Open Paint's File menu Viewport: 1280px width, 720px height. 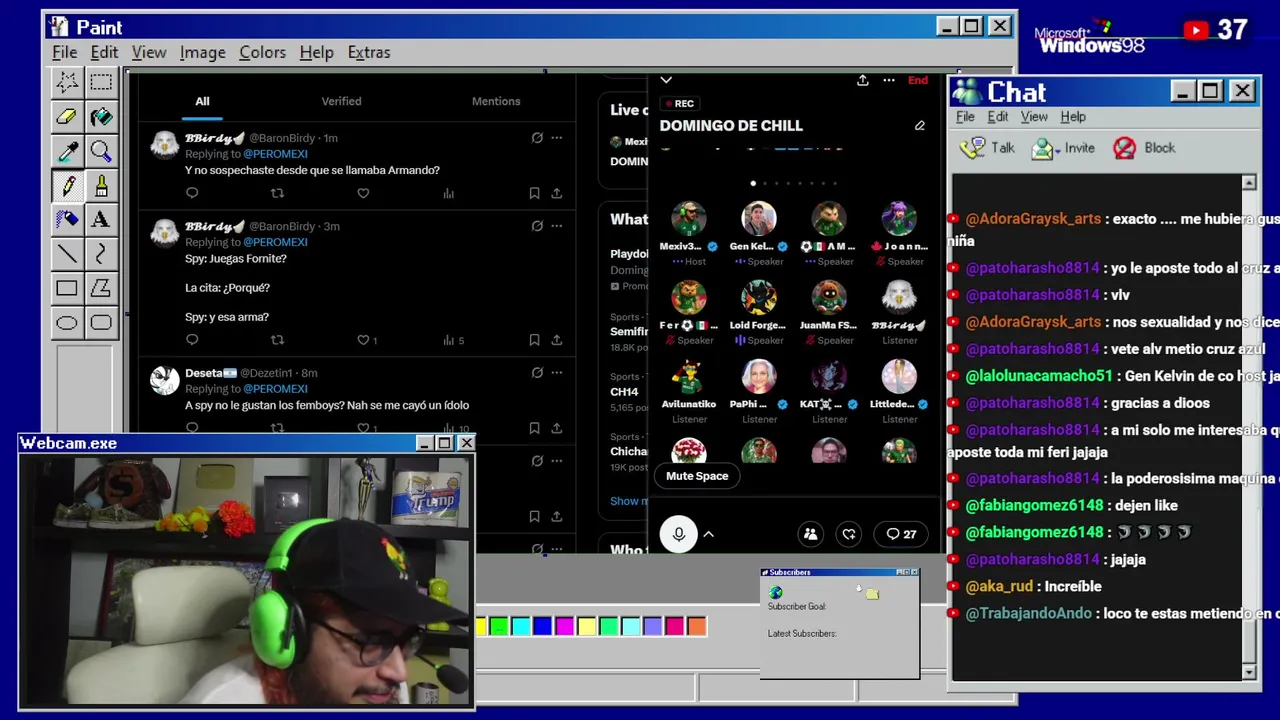[x=65, y=52]
